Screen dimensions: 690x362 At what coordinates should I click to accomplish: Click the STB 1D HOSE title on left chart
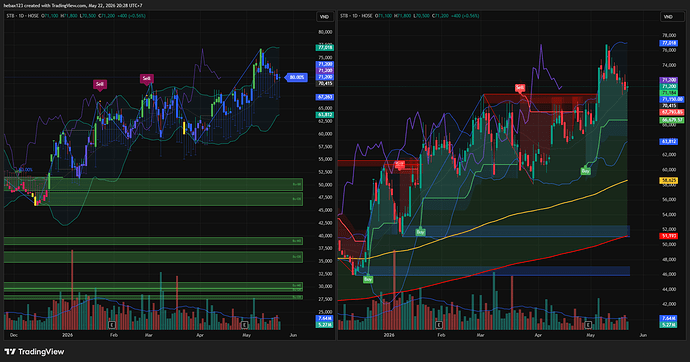pyautogui.click(x=22, y=16)
